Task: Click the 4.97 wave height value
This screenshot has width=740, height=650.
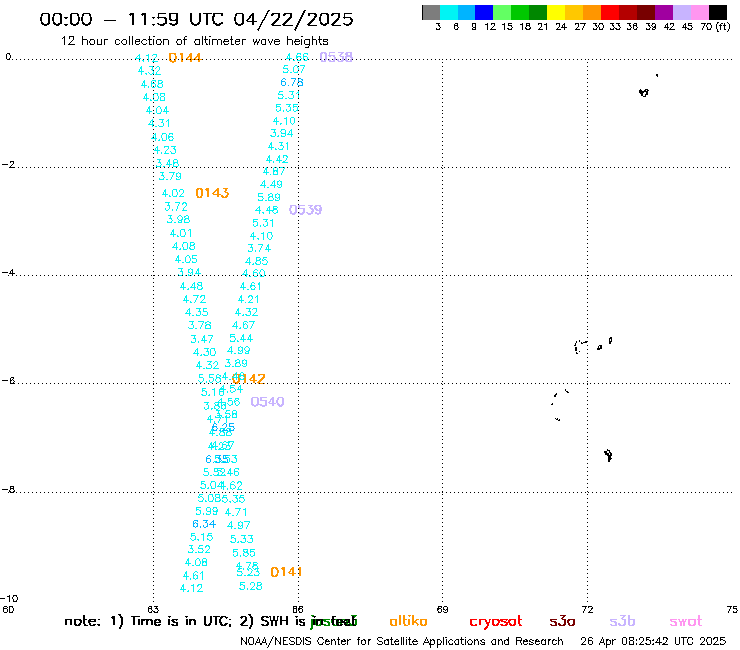Action: tap(238, 525)
